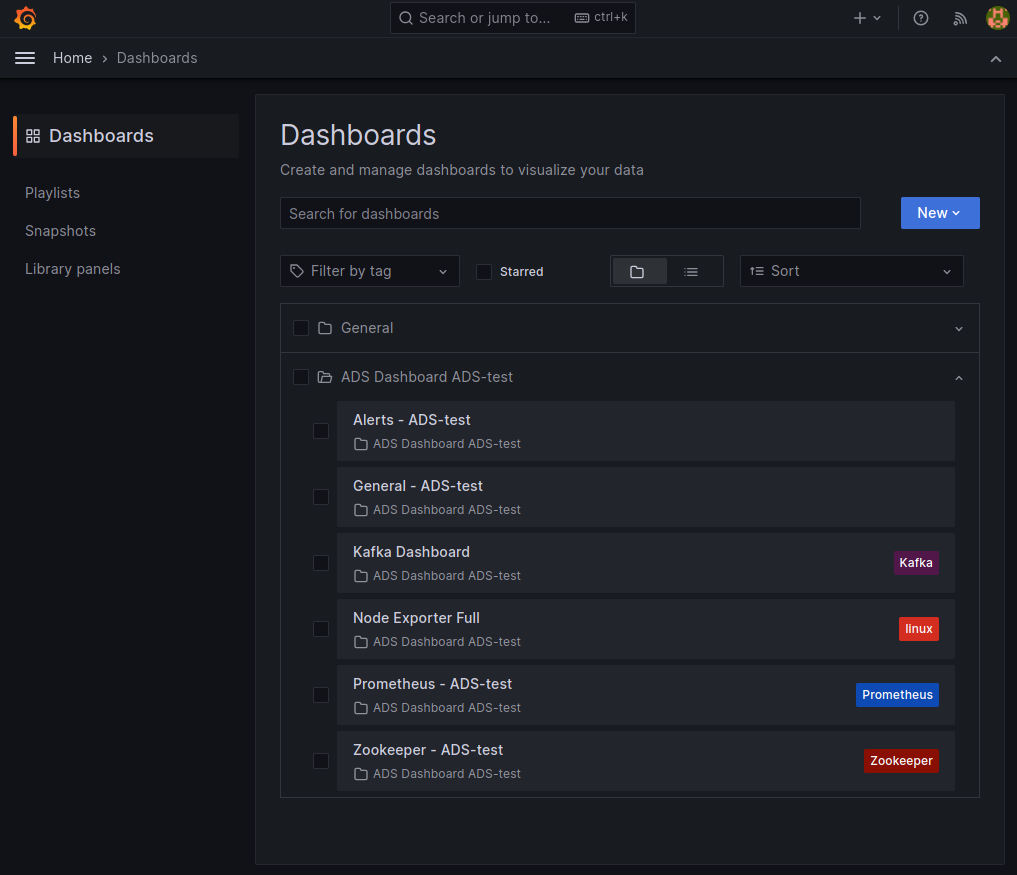Click the Grafana logo icon
This screenshot has height=875, width=1017.
(25, 18)
